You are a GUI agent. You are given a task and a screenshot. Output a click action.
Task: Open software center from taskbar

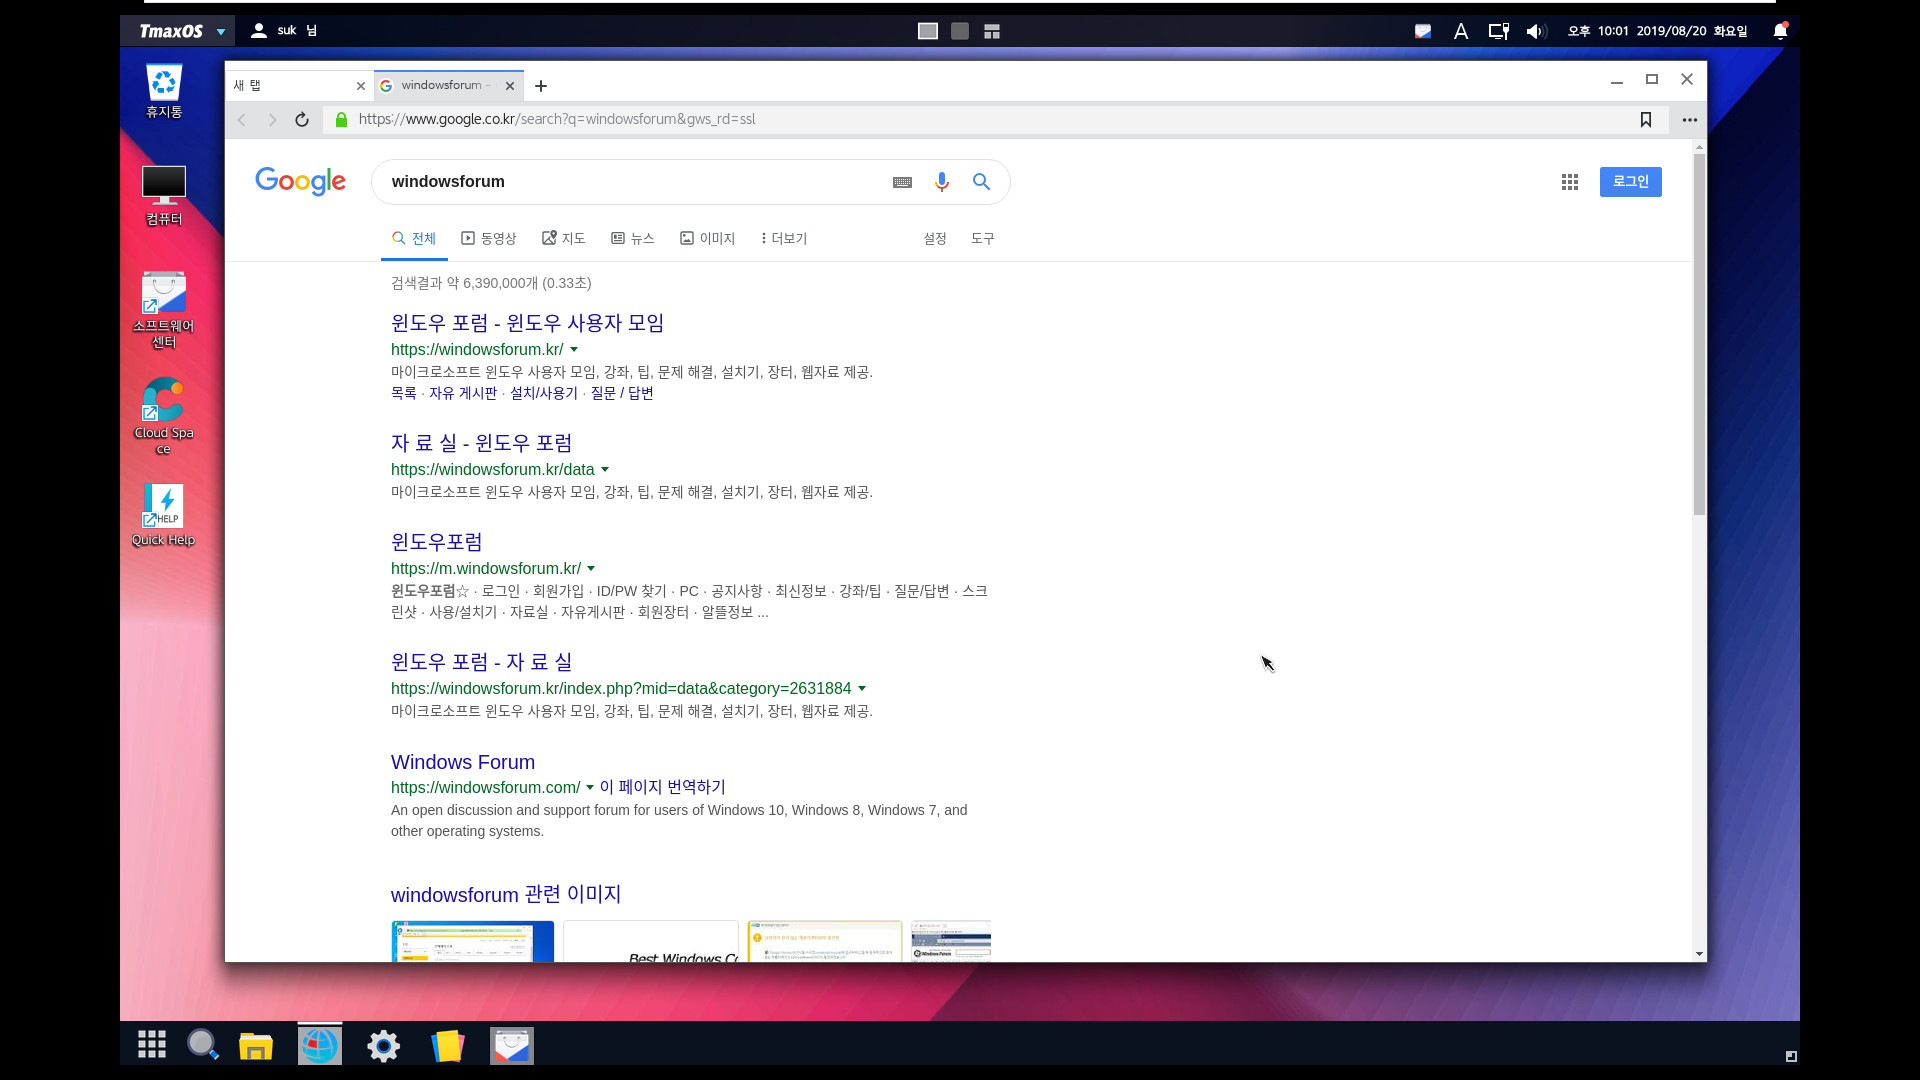(512, 1046)
